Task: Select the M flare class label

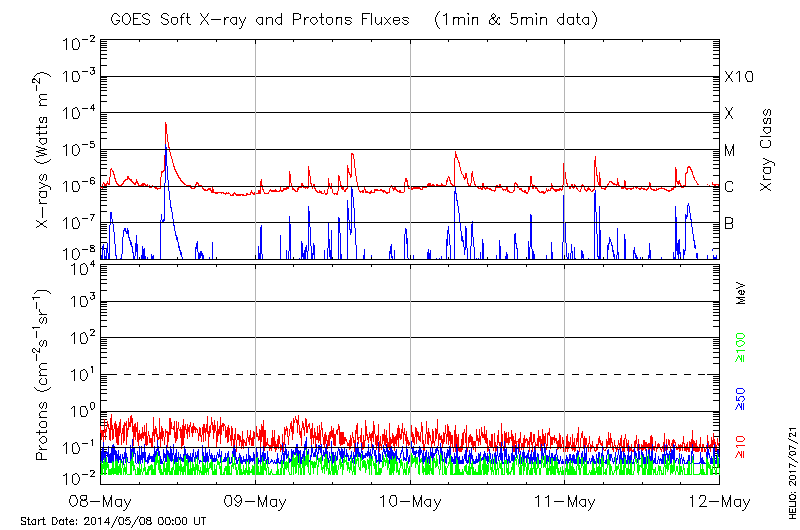Action: 730,151
